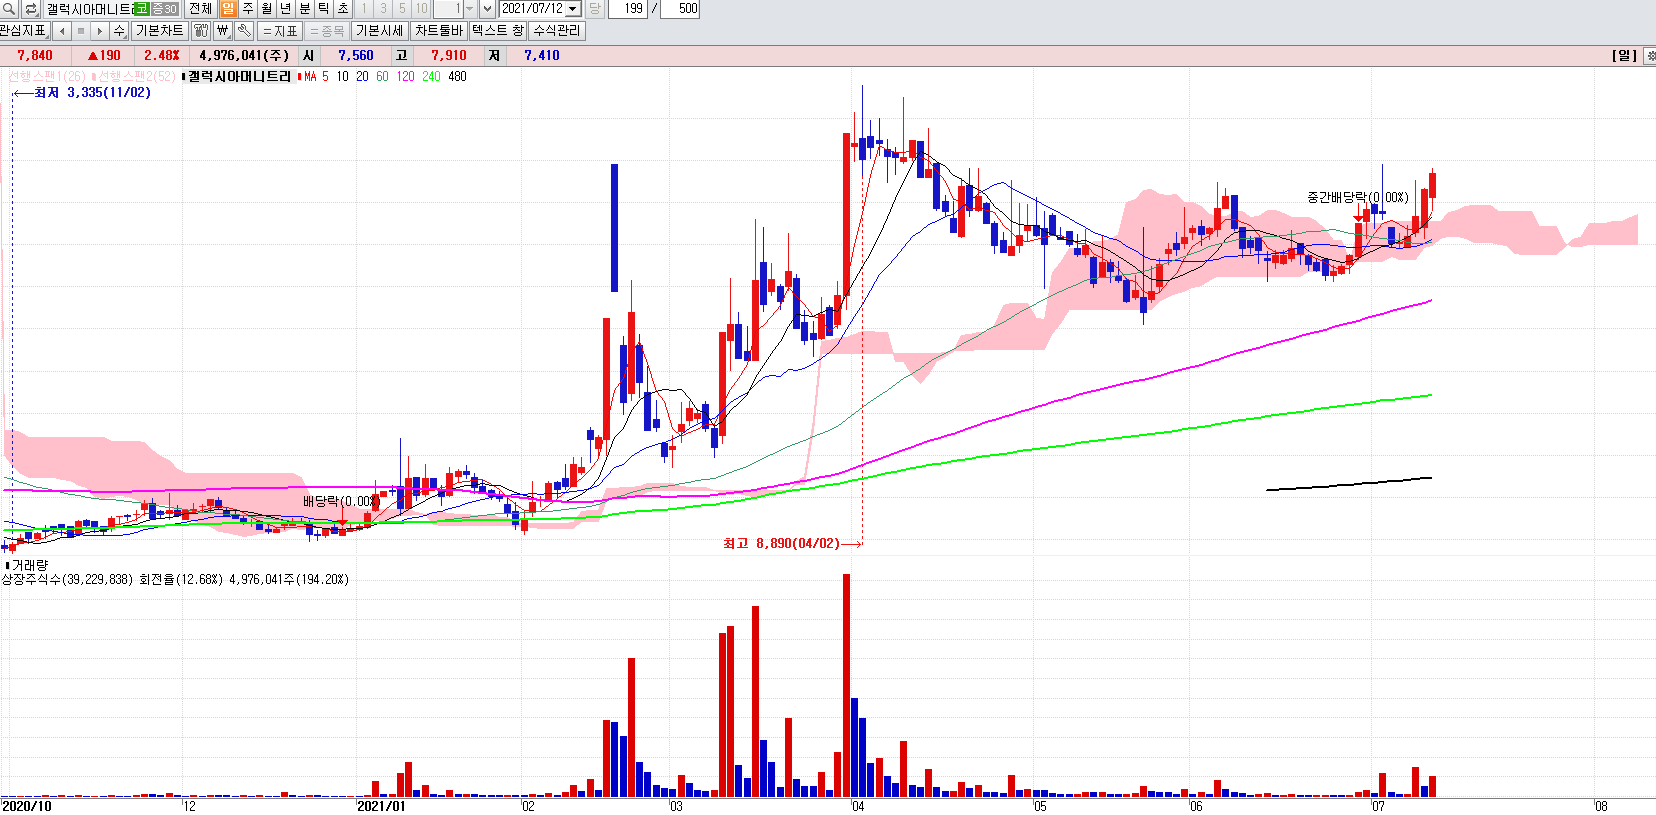This screenshot has width=1656, height=815.
Task: Select the 전체 period button
Action: [x=200, y=9]
